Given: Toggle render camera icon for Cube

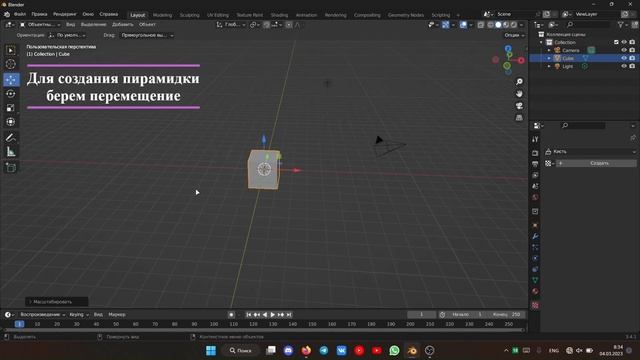Looking at the screenshot, I should (632, 58).
